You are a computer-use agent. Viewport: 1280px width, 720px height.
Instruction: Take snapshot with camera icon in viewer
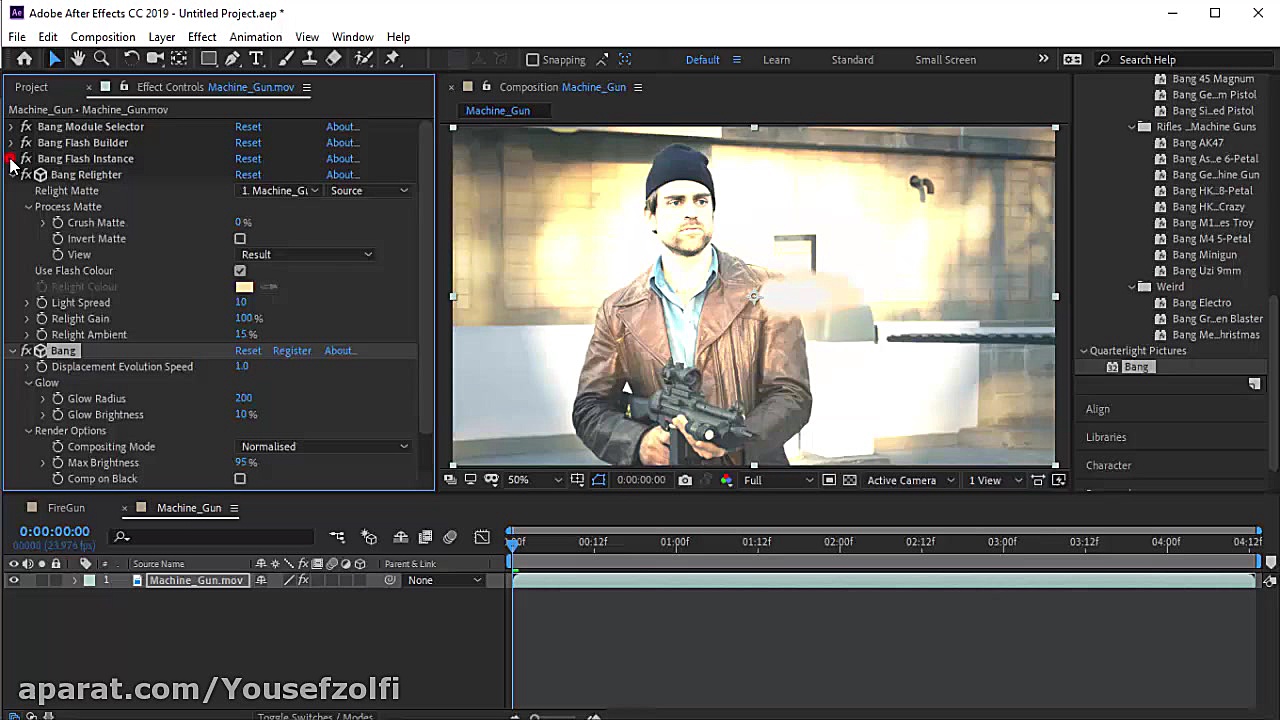coord(685,480)
